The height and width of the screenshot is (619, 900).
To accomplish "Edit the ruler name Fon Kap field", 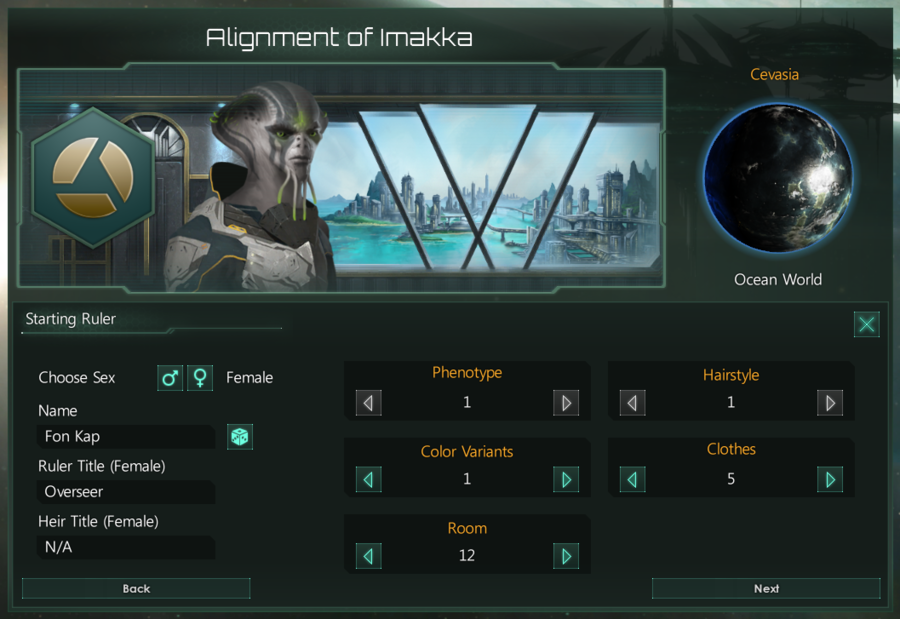I will click(127, 437).
